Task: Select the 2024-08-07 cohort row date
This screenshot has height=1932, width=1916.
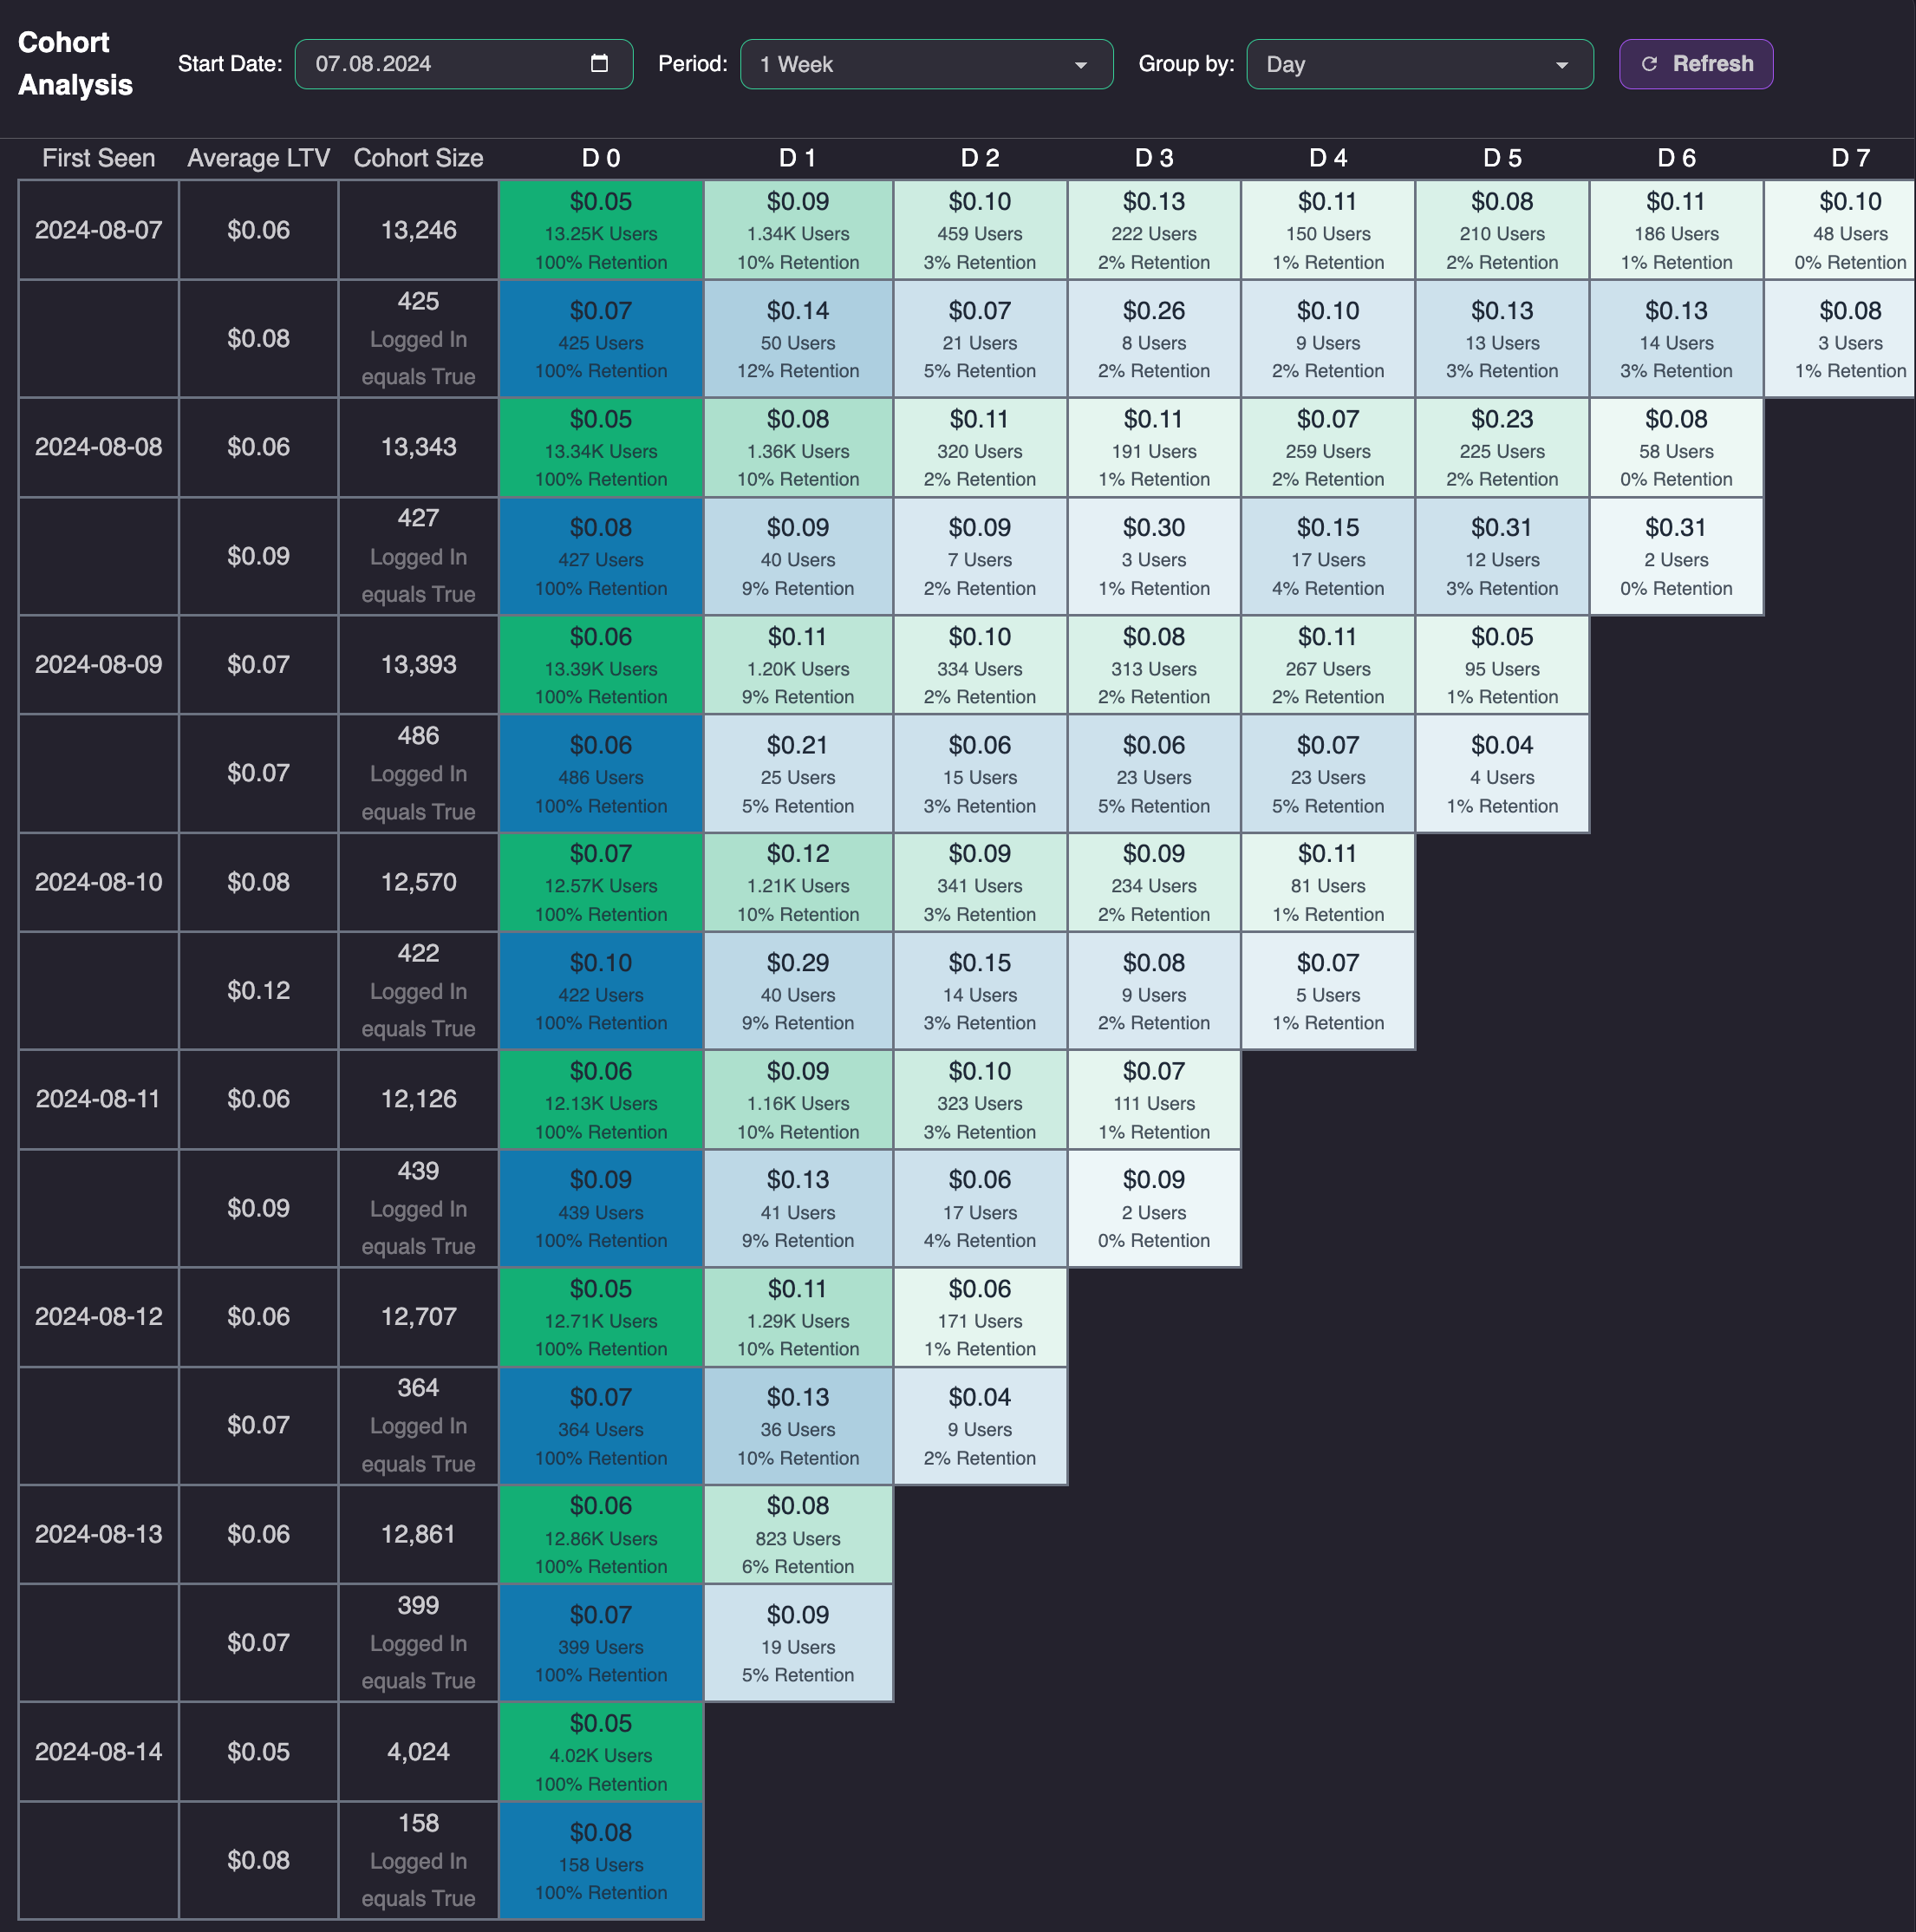Action: [98, 230]
